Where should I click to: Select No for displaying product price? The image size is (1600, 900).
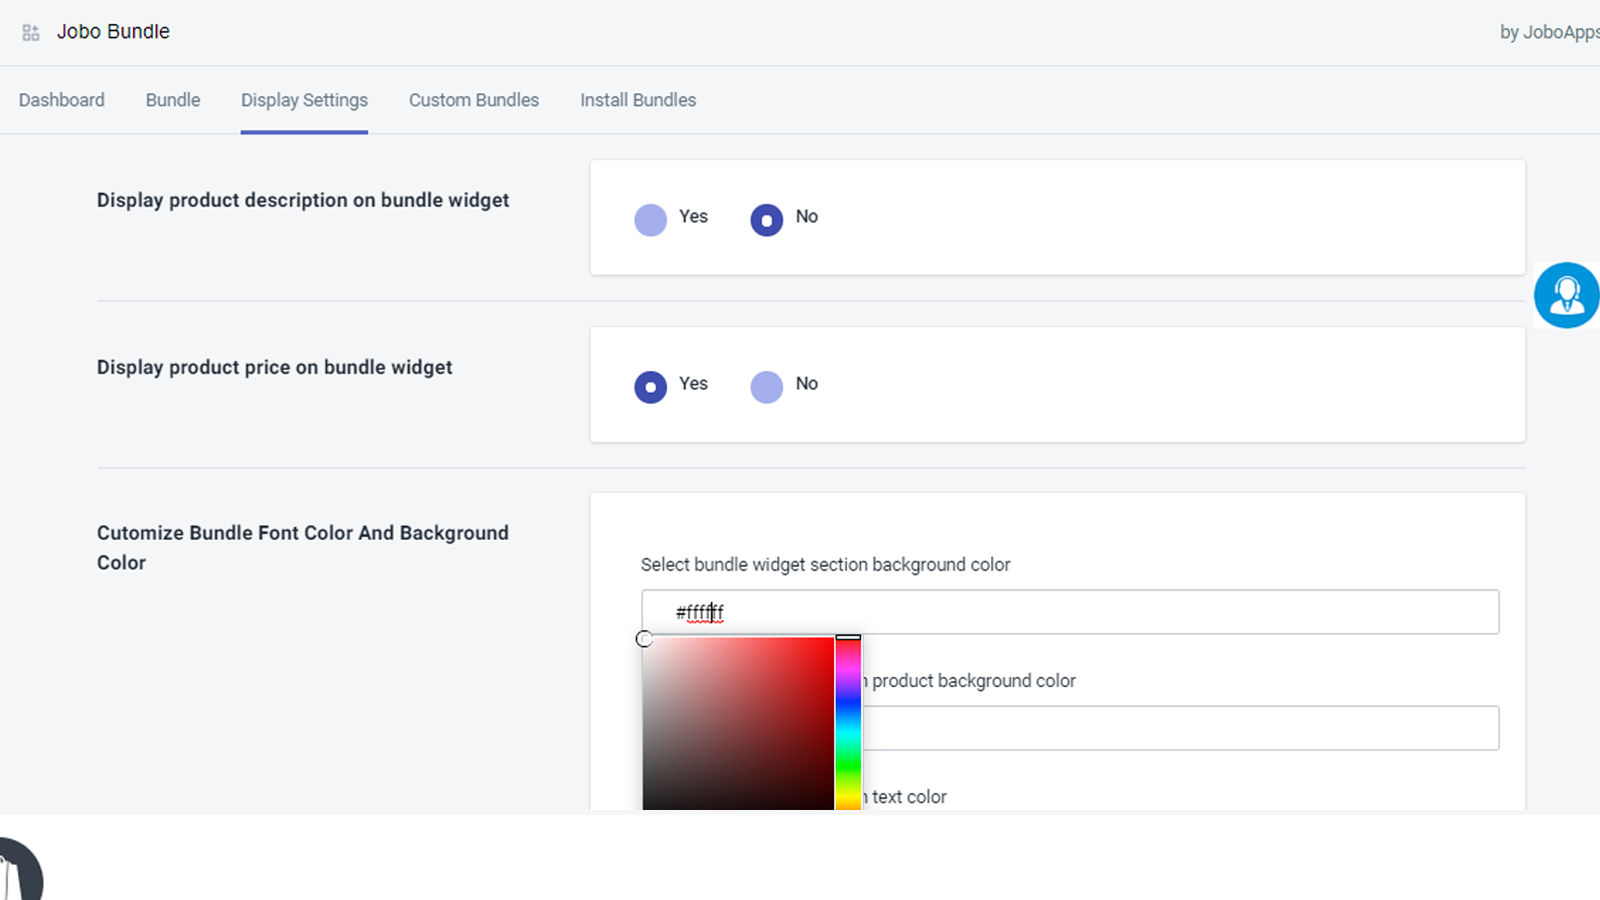(766, 386)
